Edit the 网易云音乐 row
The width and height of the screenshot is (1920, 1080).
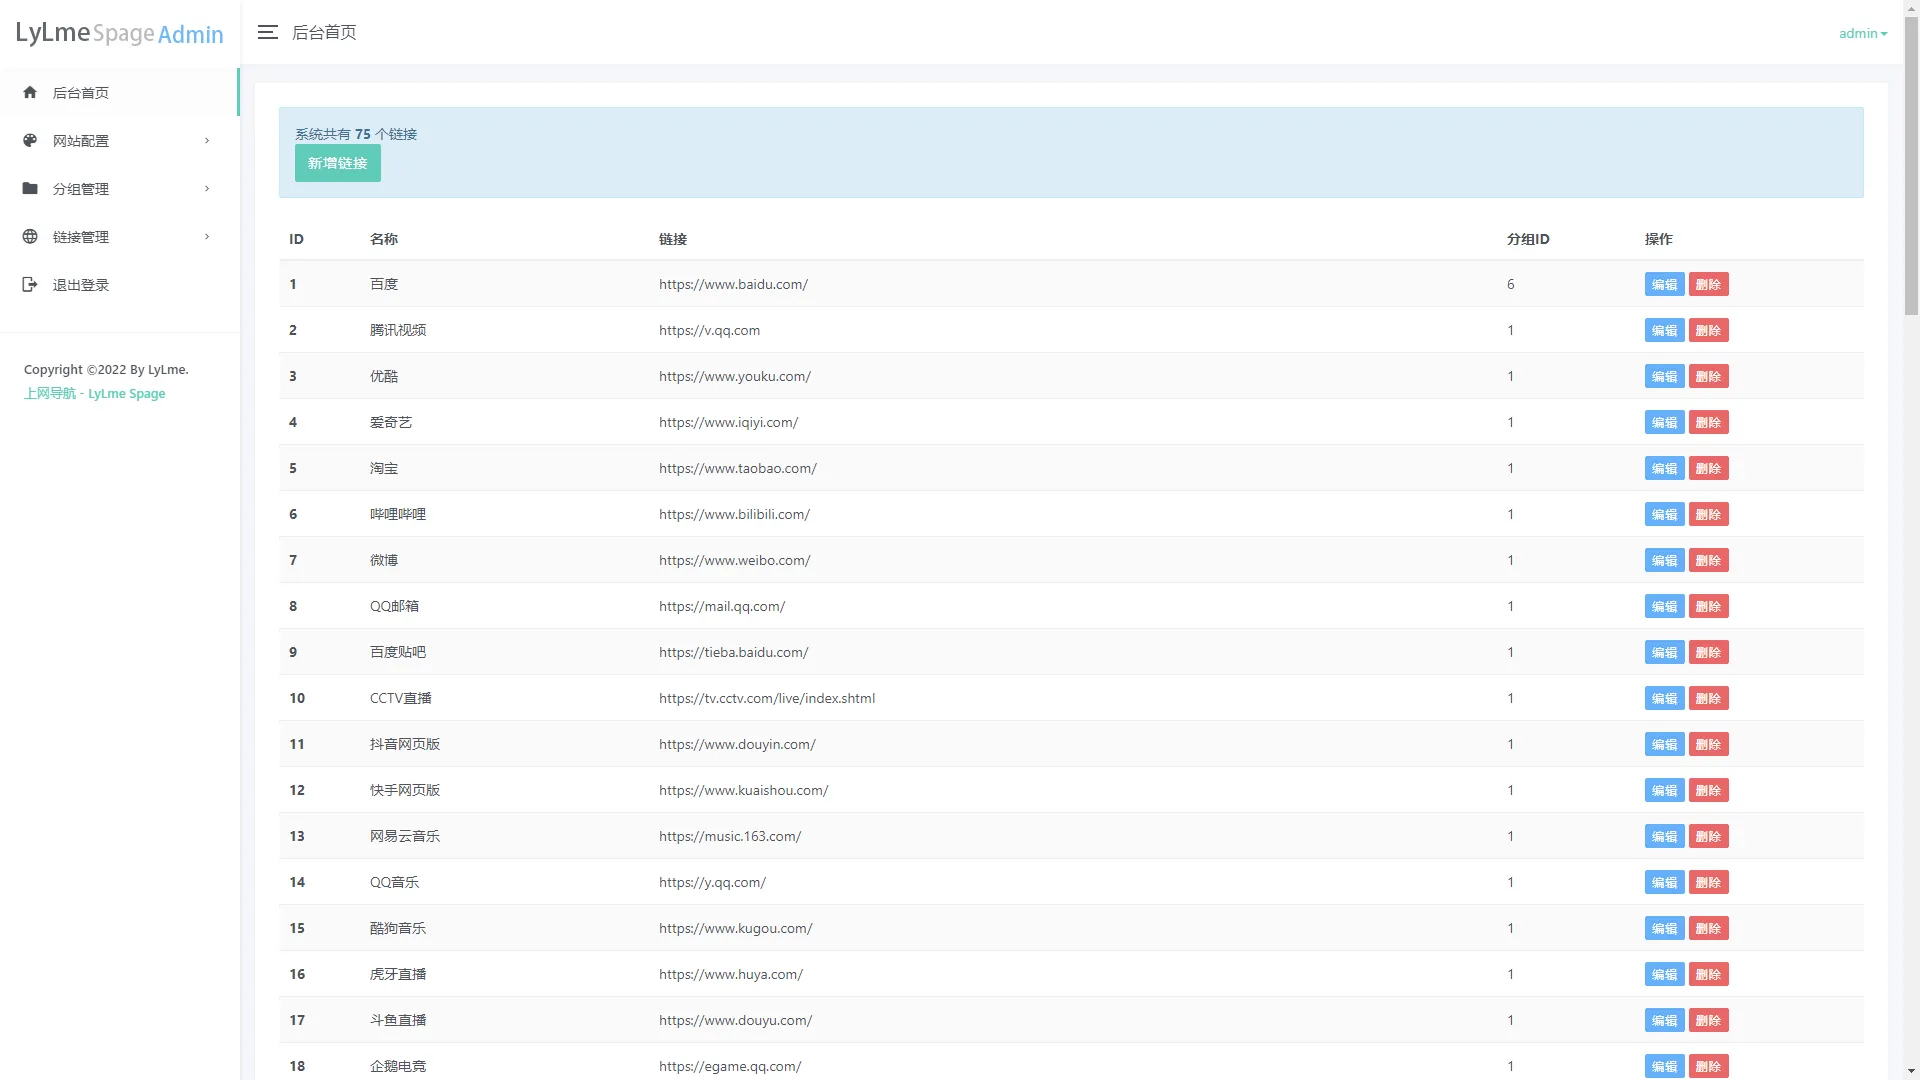pyautogui.click(x=1664, y=836)
